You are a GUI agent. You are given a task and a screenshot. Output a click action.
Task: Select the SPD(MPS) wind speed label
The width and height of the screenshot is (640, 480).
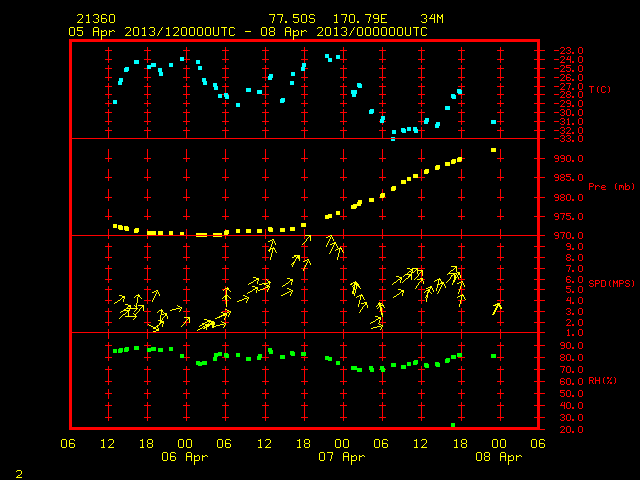[x=611, y=283]
